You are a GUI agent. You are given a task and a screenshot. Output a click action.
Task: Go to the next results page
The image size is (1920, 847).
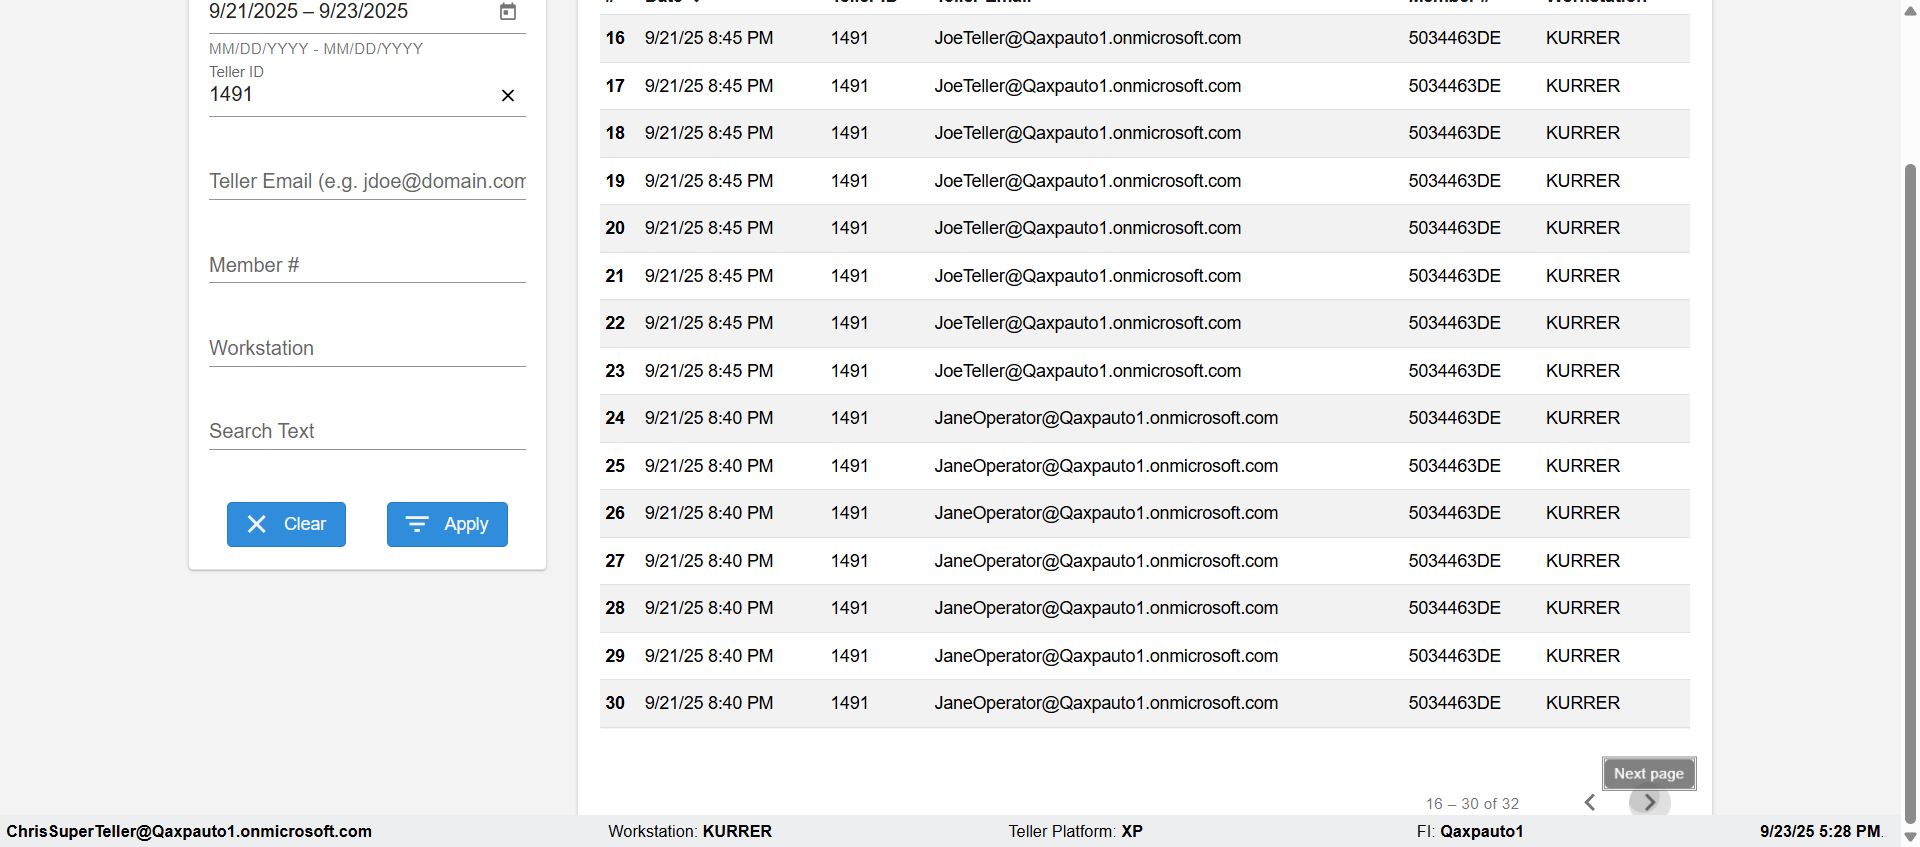[1649, 802]
